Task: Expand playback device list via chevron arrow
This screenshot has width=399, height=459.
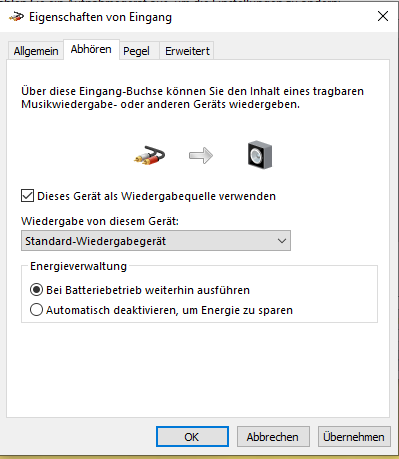Action: [282, 241]
